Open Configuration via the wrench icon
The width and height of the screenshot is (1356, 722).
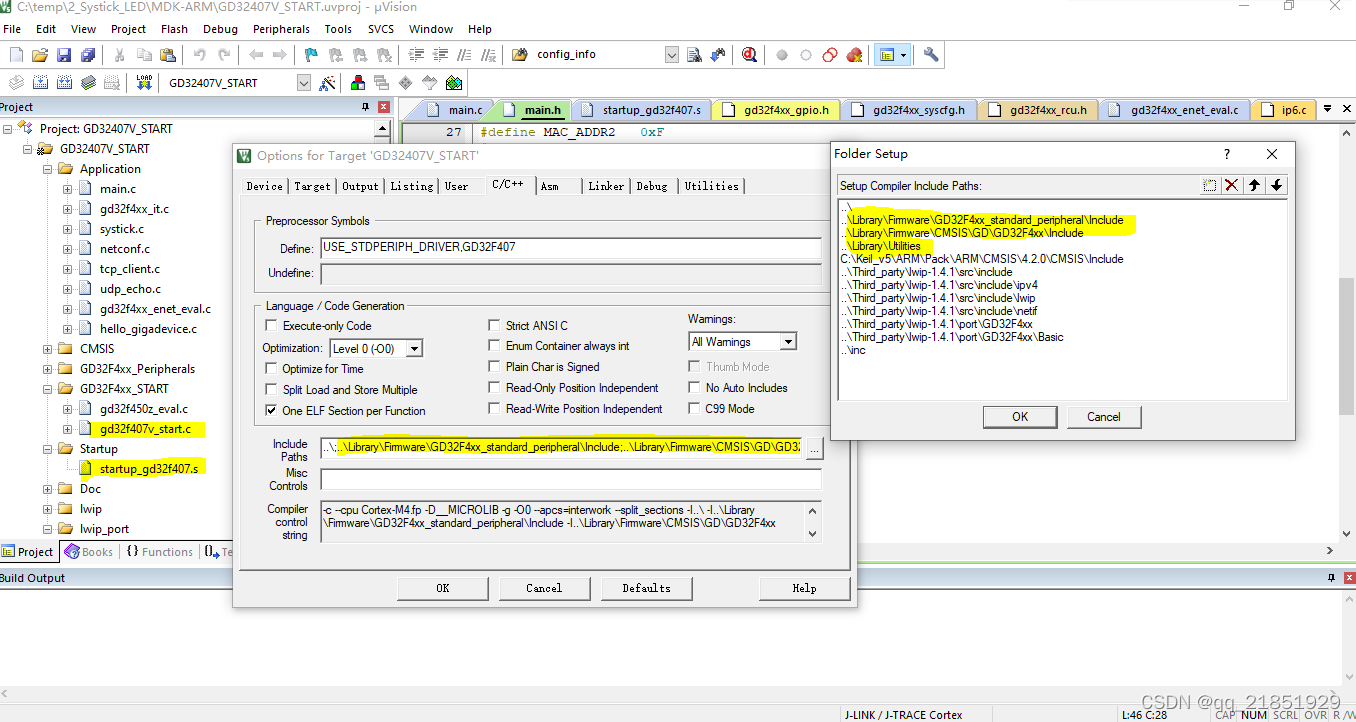[931, 55]
